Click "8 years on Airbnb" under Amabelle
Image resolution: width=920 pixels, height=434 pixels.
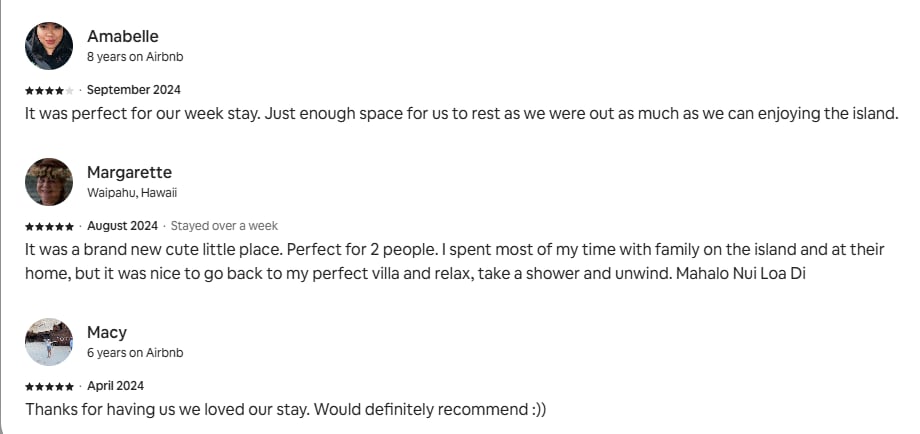click(x=135, y=57)
